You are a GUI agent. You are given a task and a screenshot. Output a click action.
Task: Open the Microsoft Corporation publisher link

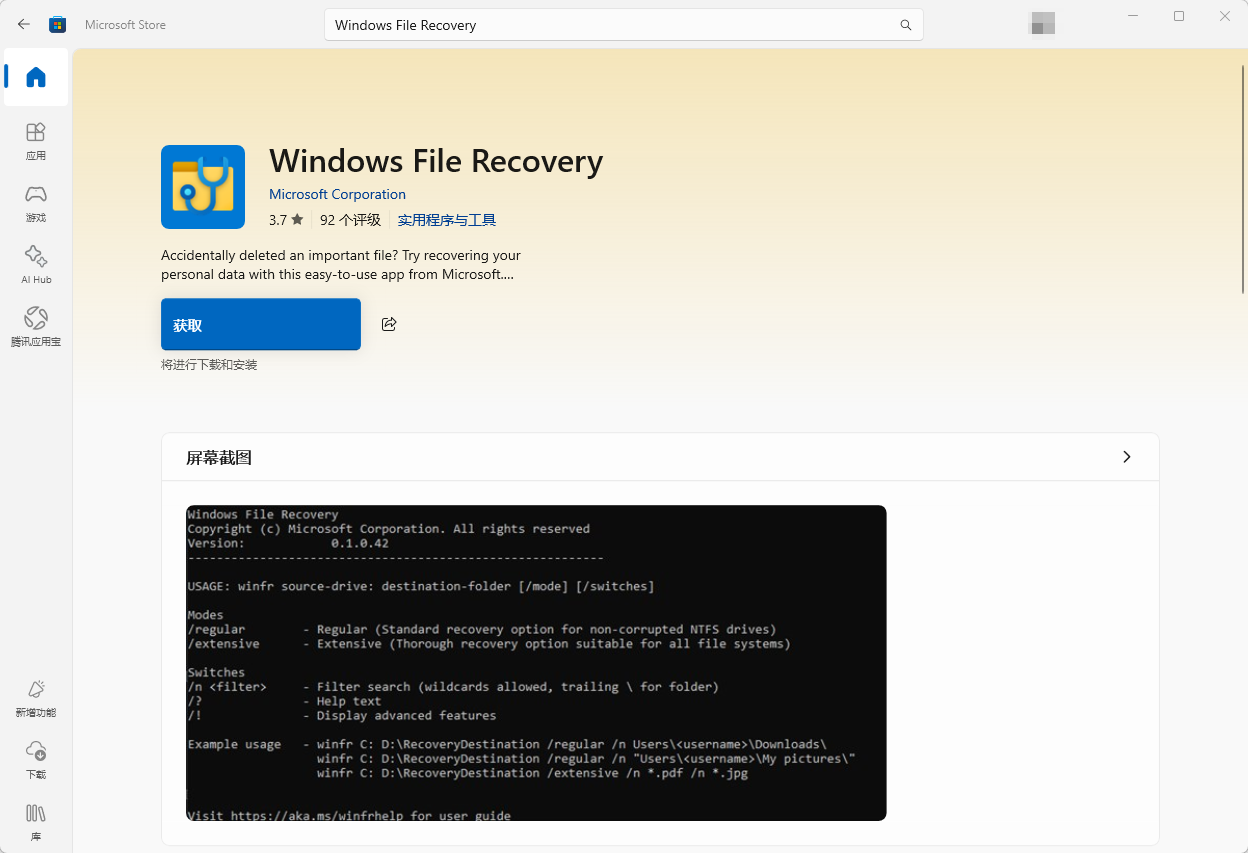click(337, 194)
